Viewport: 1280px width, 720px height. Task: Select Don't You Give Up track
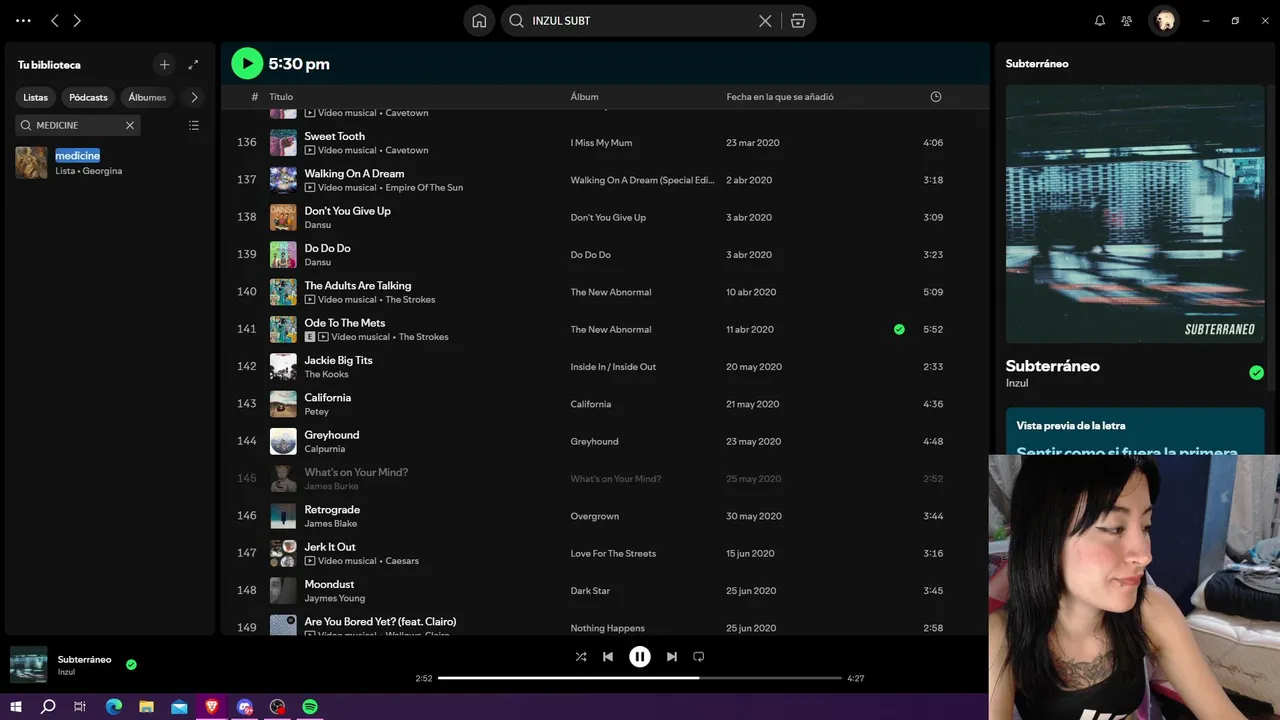pyautogui.click(x=348, y=211)
